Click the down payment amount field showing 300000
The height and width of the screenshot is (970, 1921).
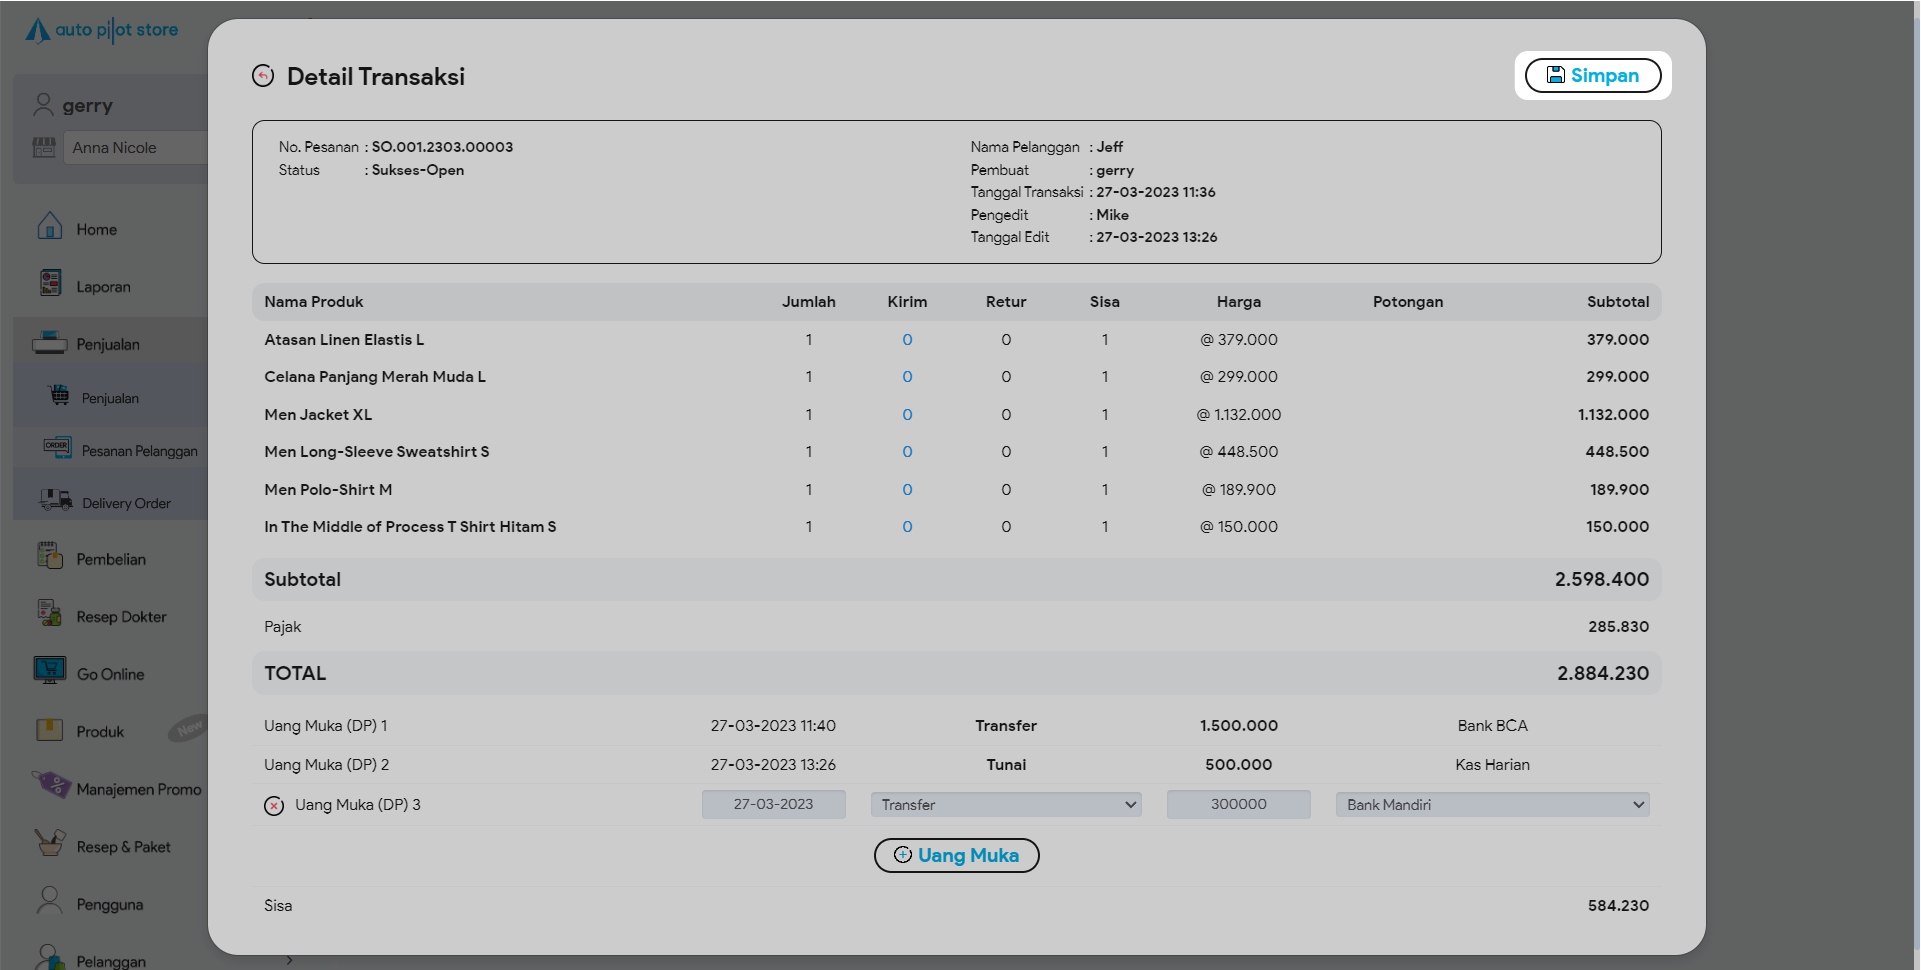[1238, 805]
